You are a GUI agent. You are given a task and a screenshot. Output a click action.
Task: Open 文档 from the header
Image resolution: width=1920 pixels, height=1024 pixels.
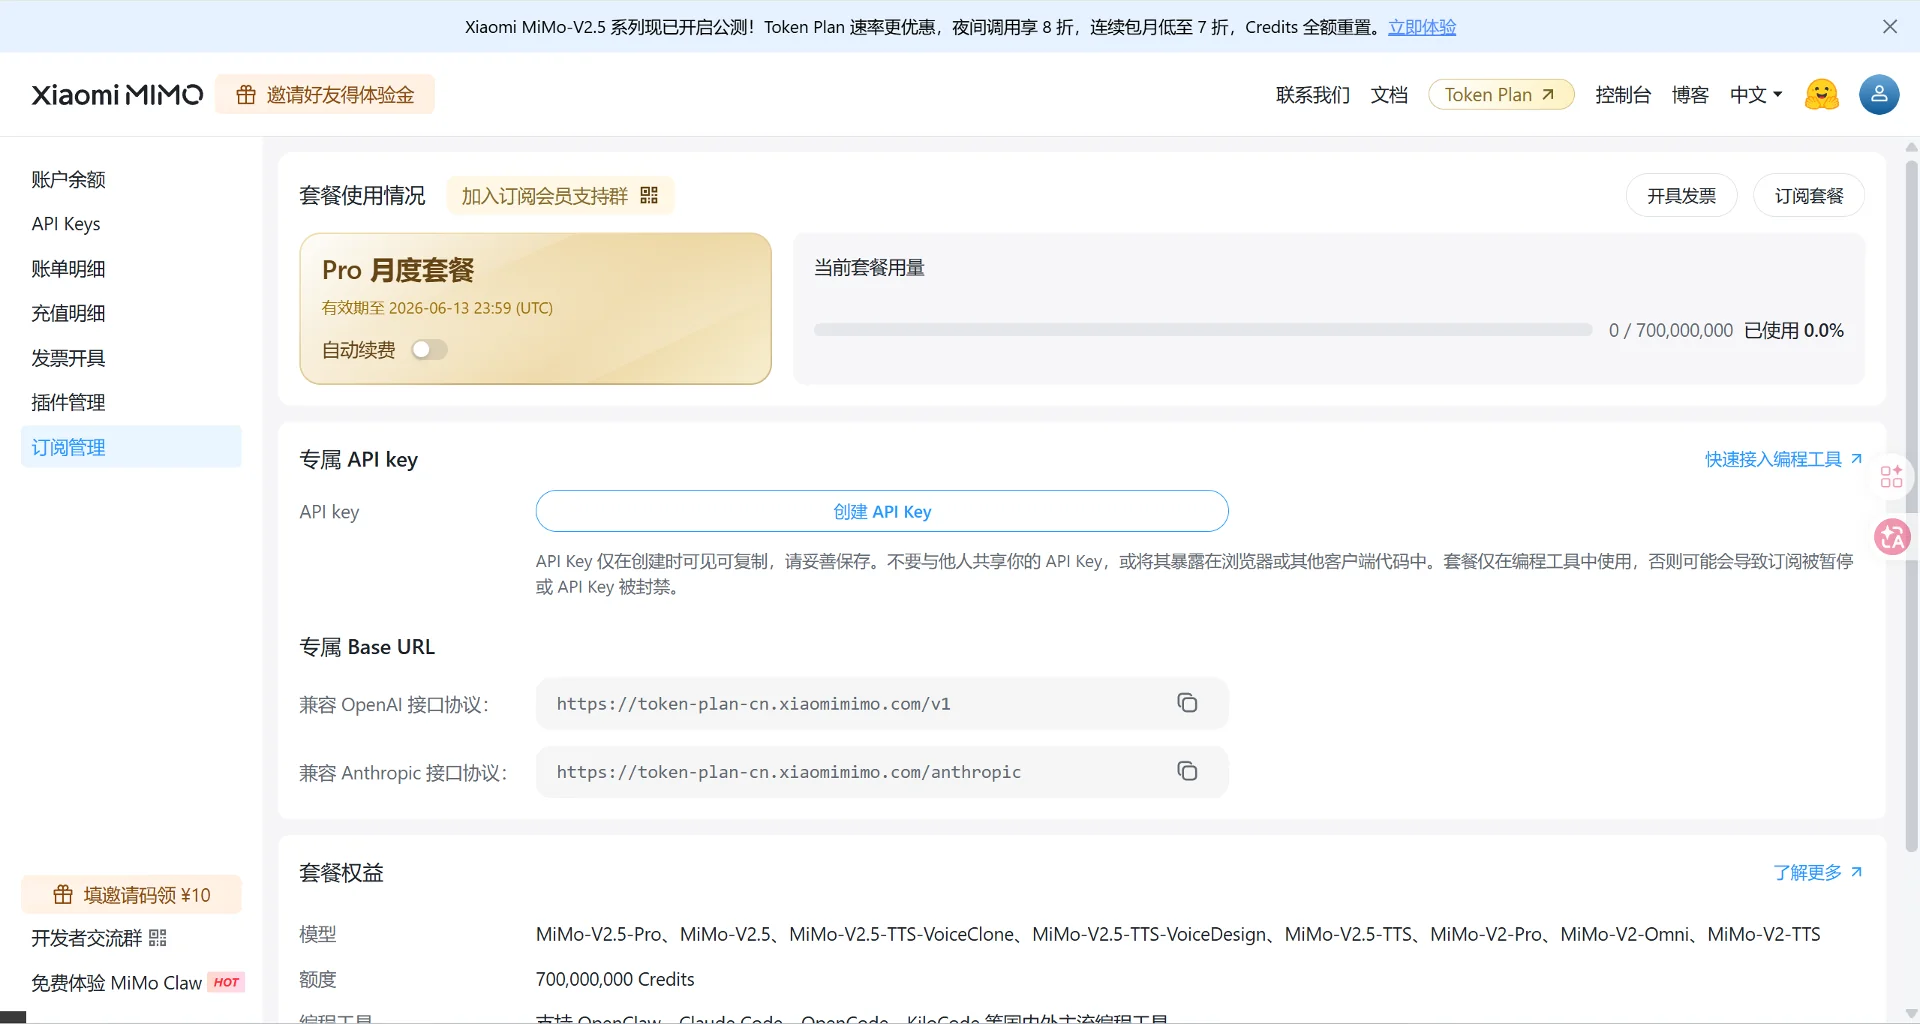click(x=1389, y=95)
